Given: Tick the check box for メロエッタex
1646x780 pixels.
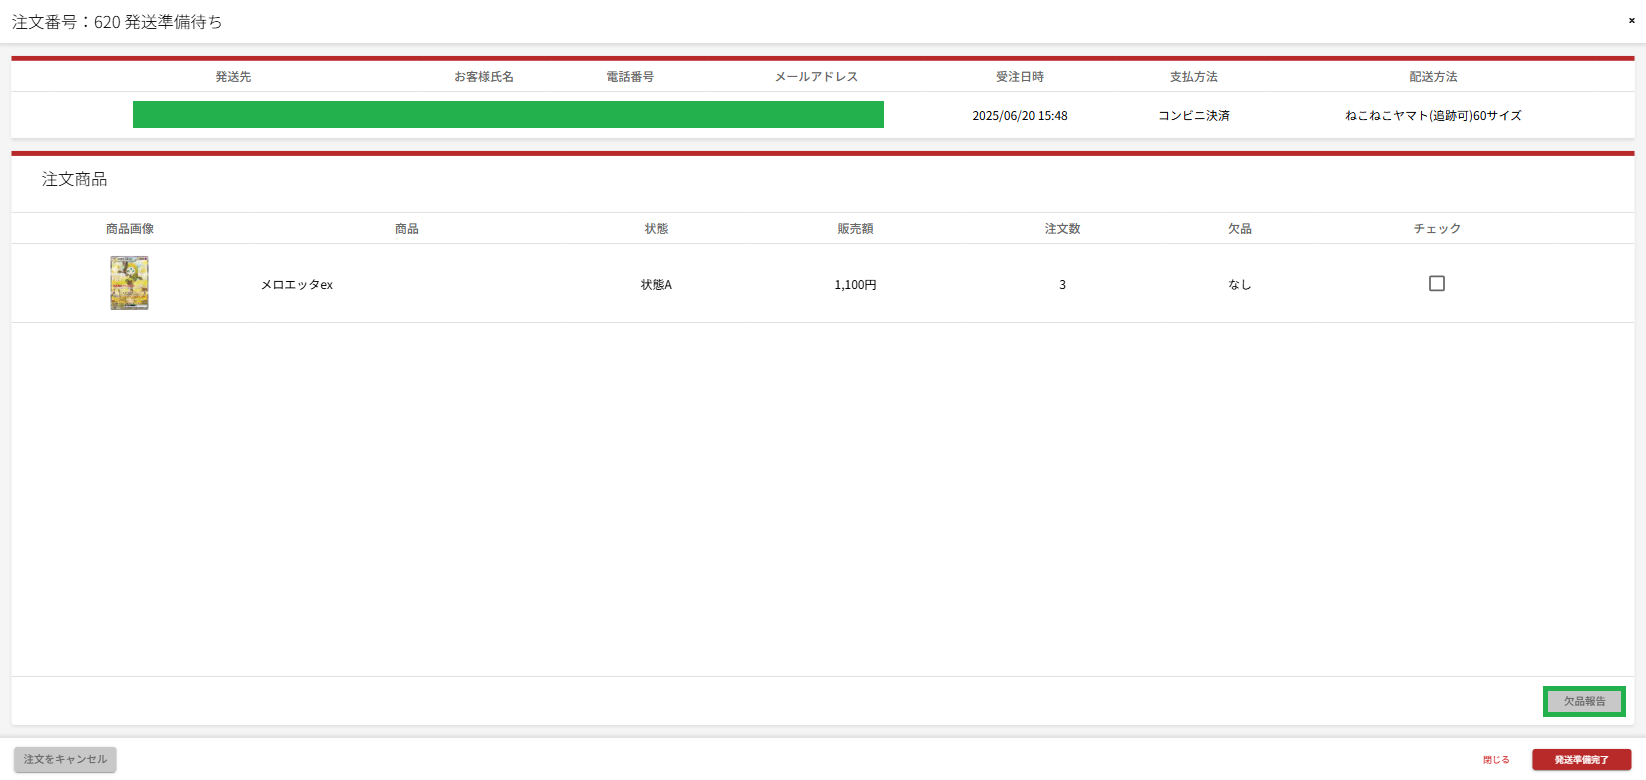Looking at the screenshot, I should coord(1437,284).
